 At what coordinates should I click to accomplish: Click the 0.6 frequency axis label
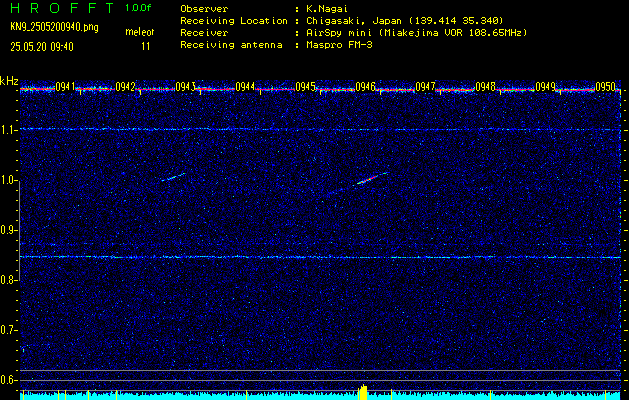click(x=9, y=380)
